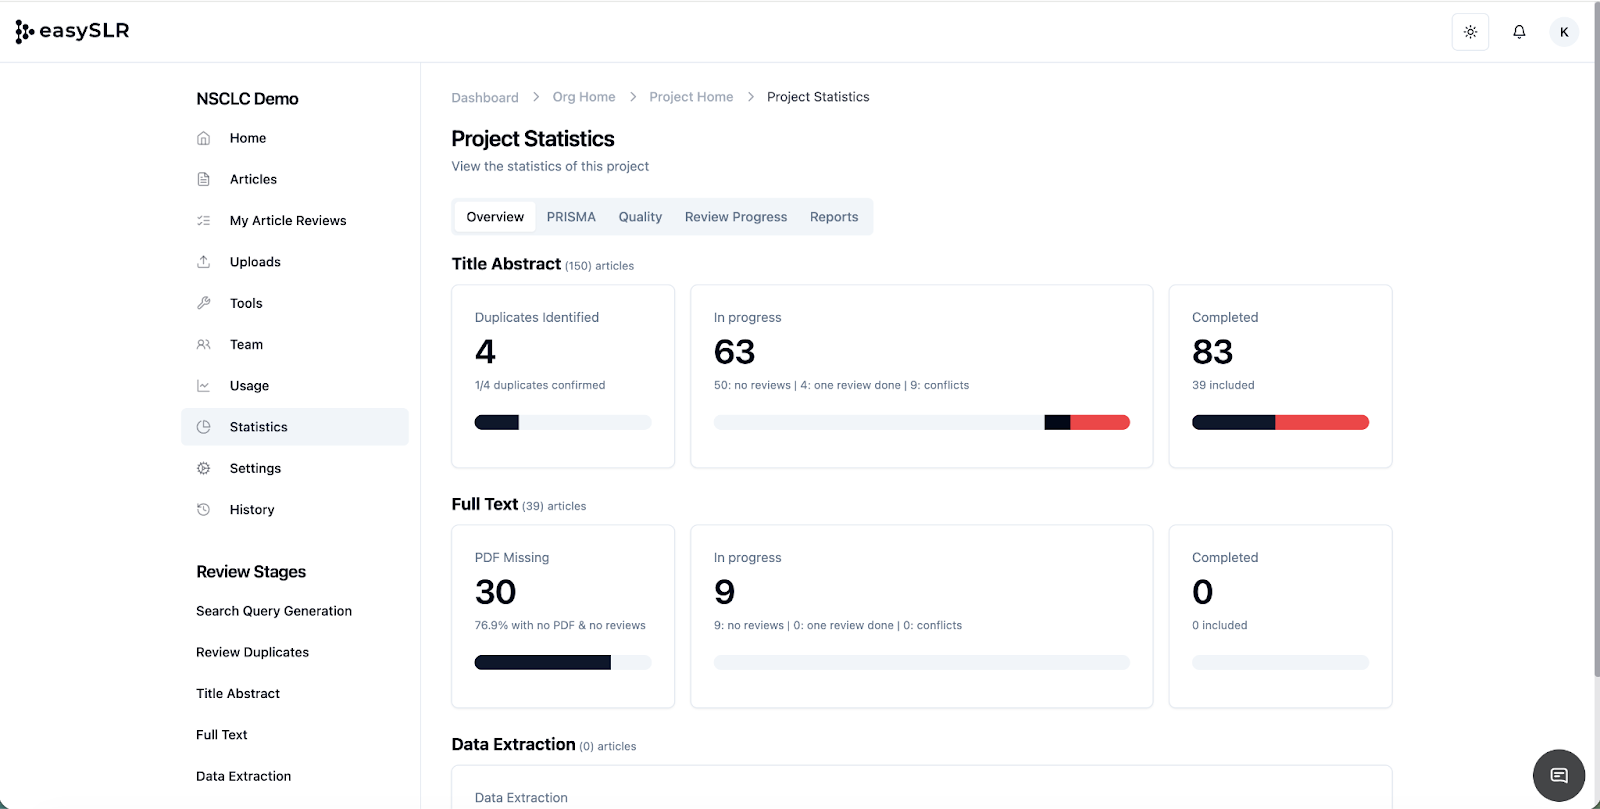Click the Home icon in sidebar
1600x809 pixels.
point(204,138)
